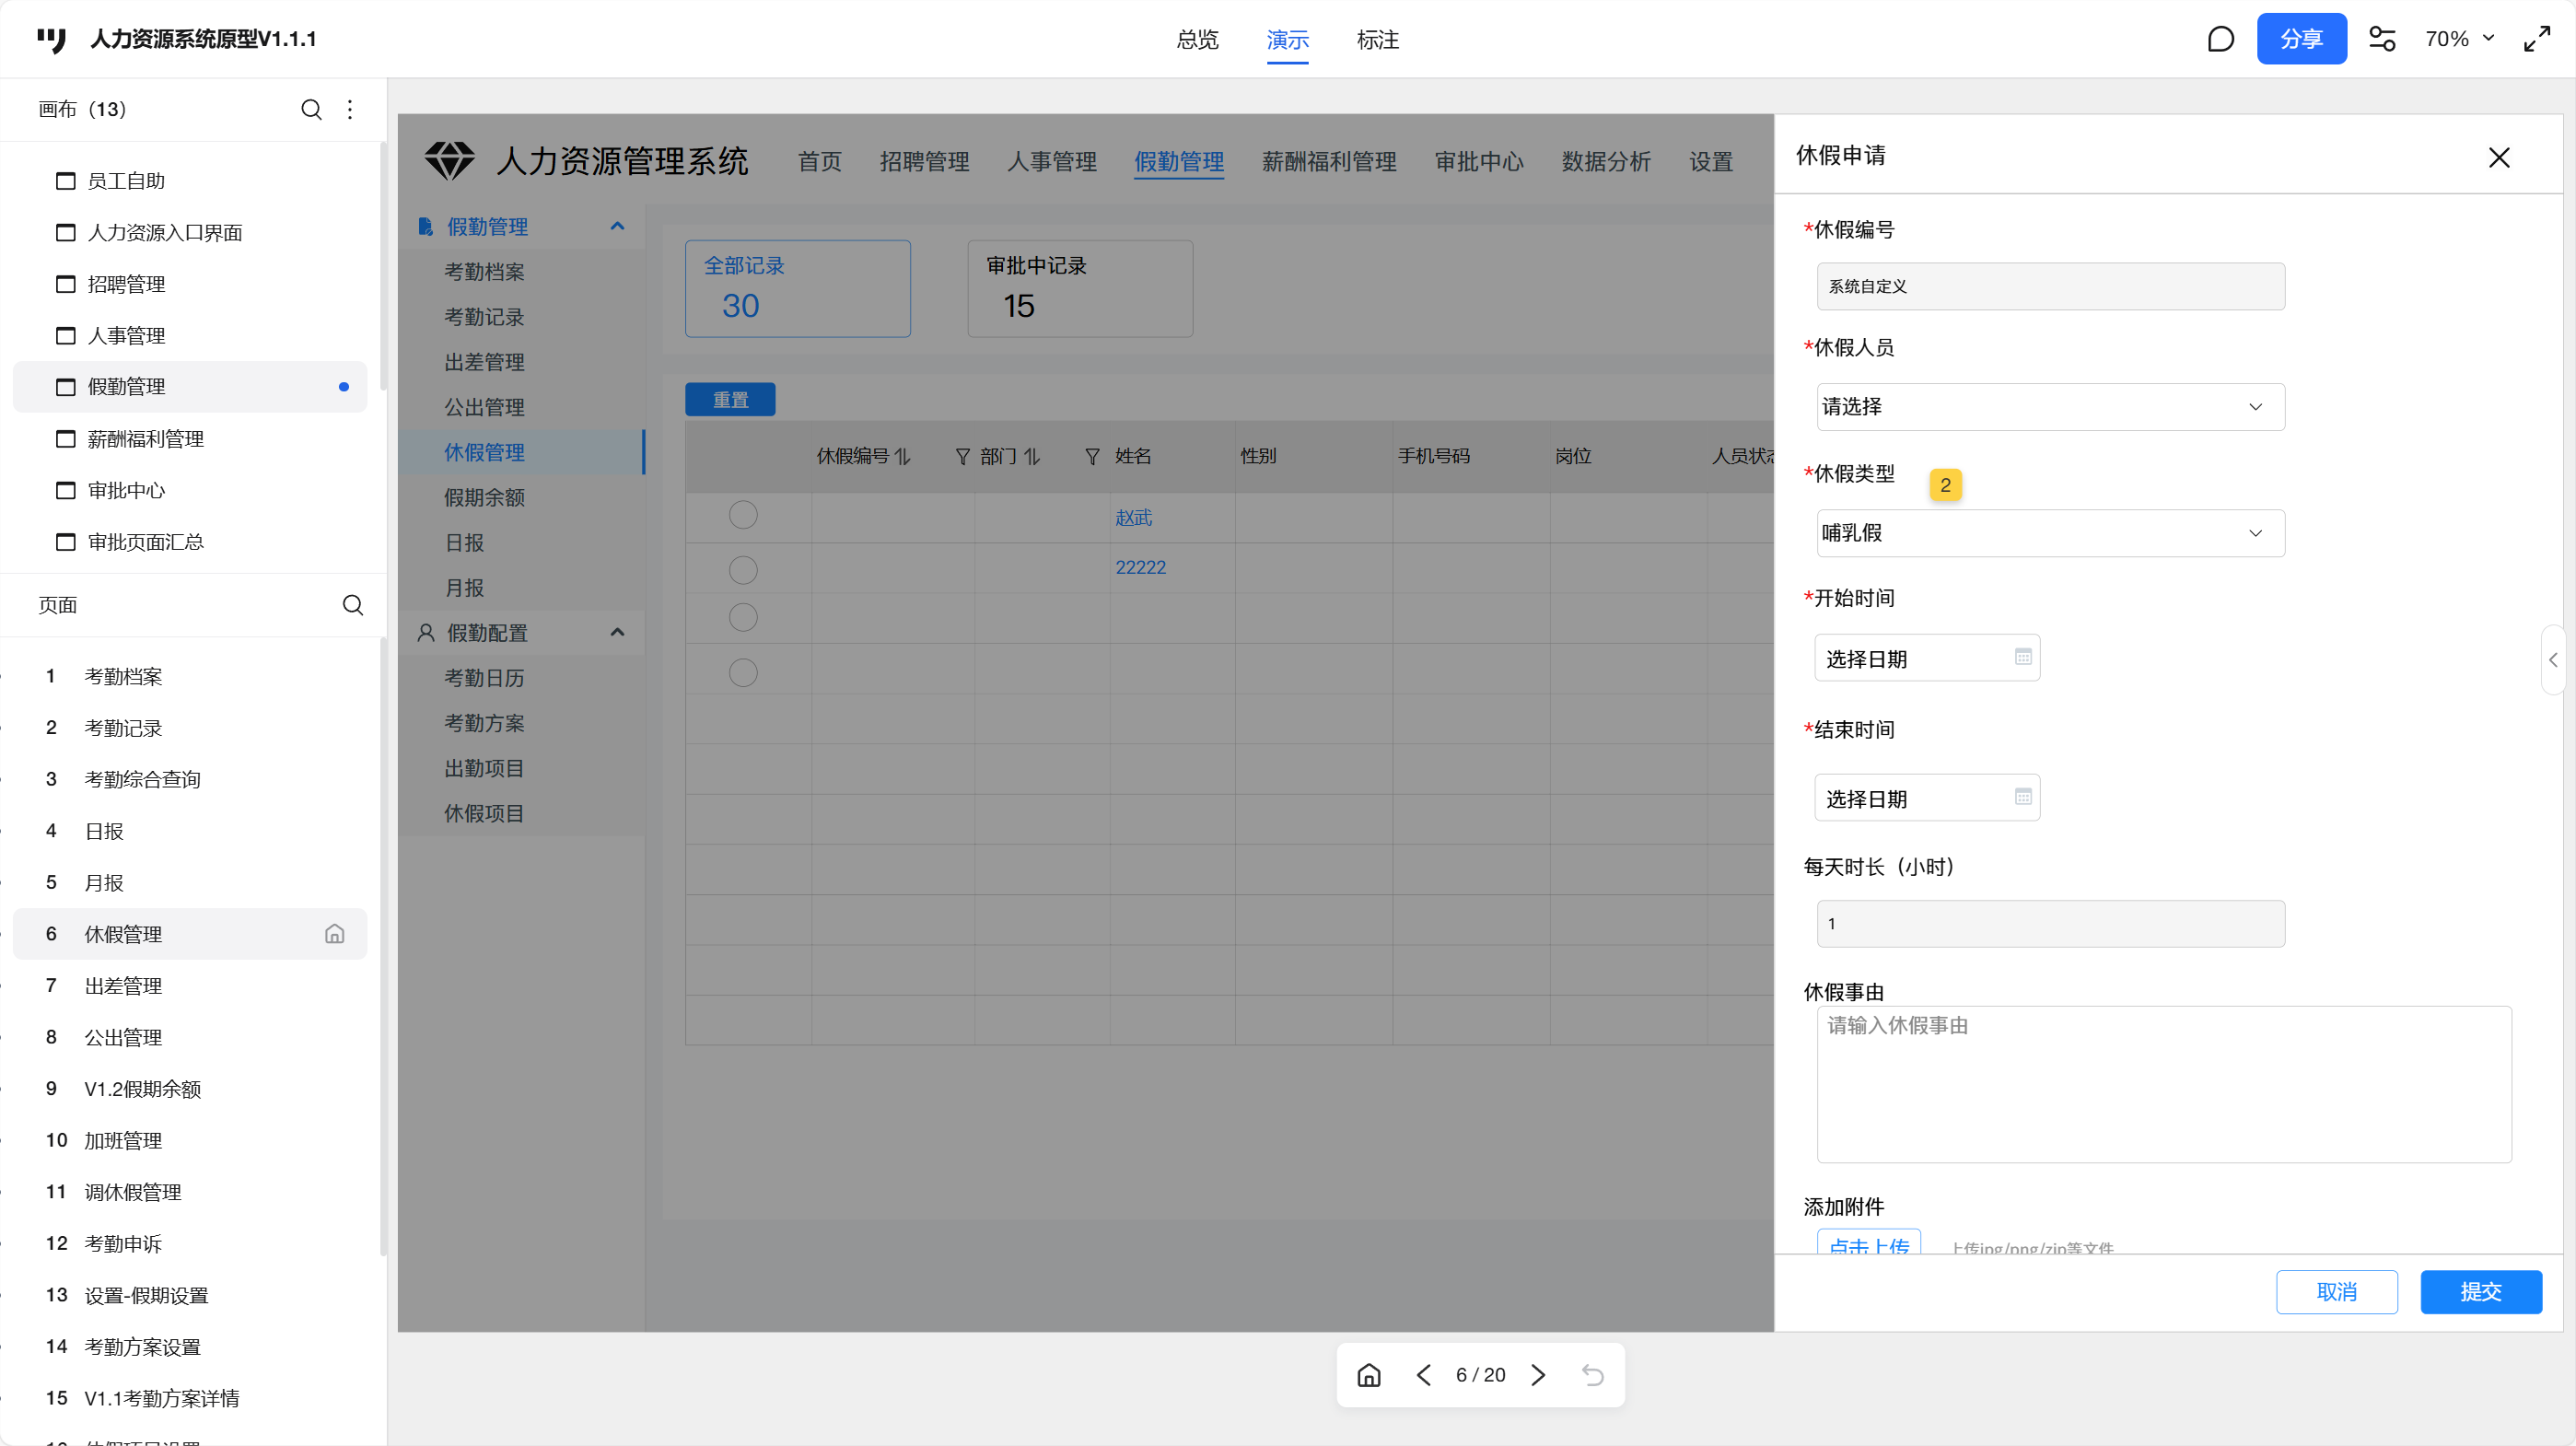Select the radio button in 22222 row
The width and height of the screenshot is (2576, 1446).
point(743,570)
